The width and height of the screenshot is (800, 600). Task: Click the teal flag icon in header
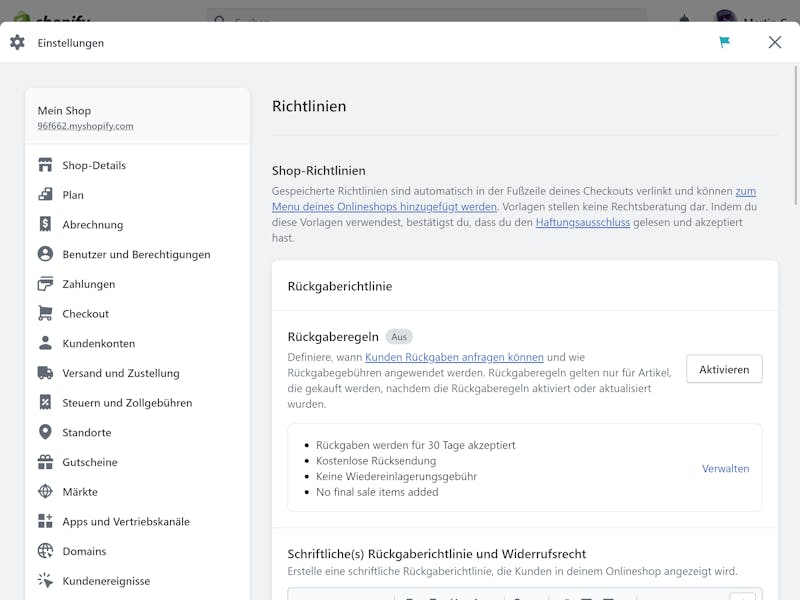(x=724, y=42)
